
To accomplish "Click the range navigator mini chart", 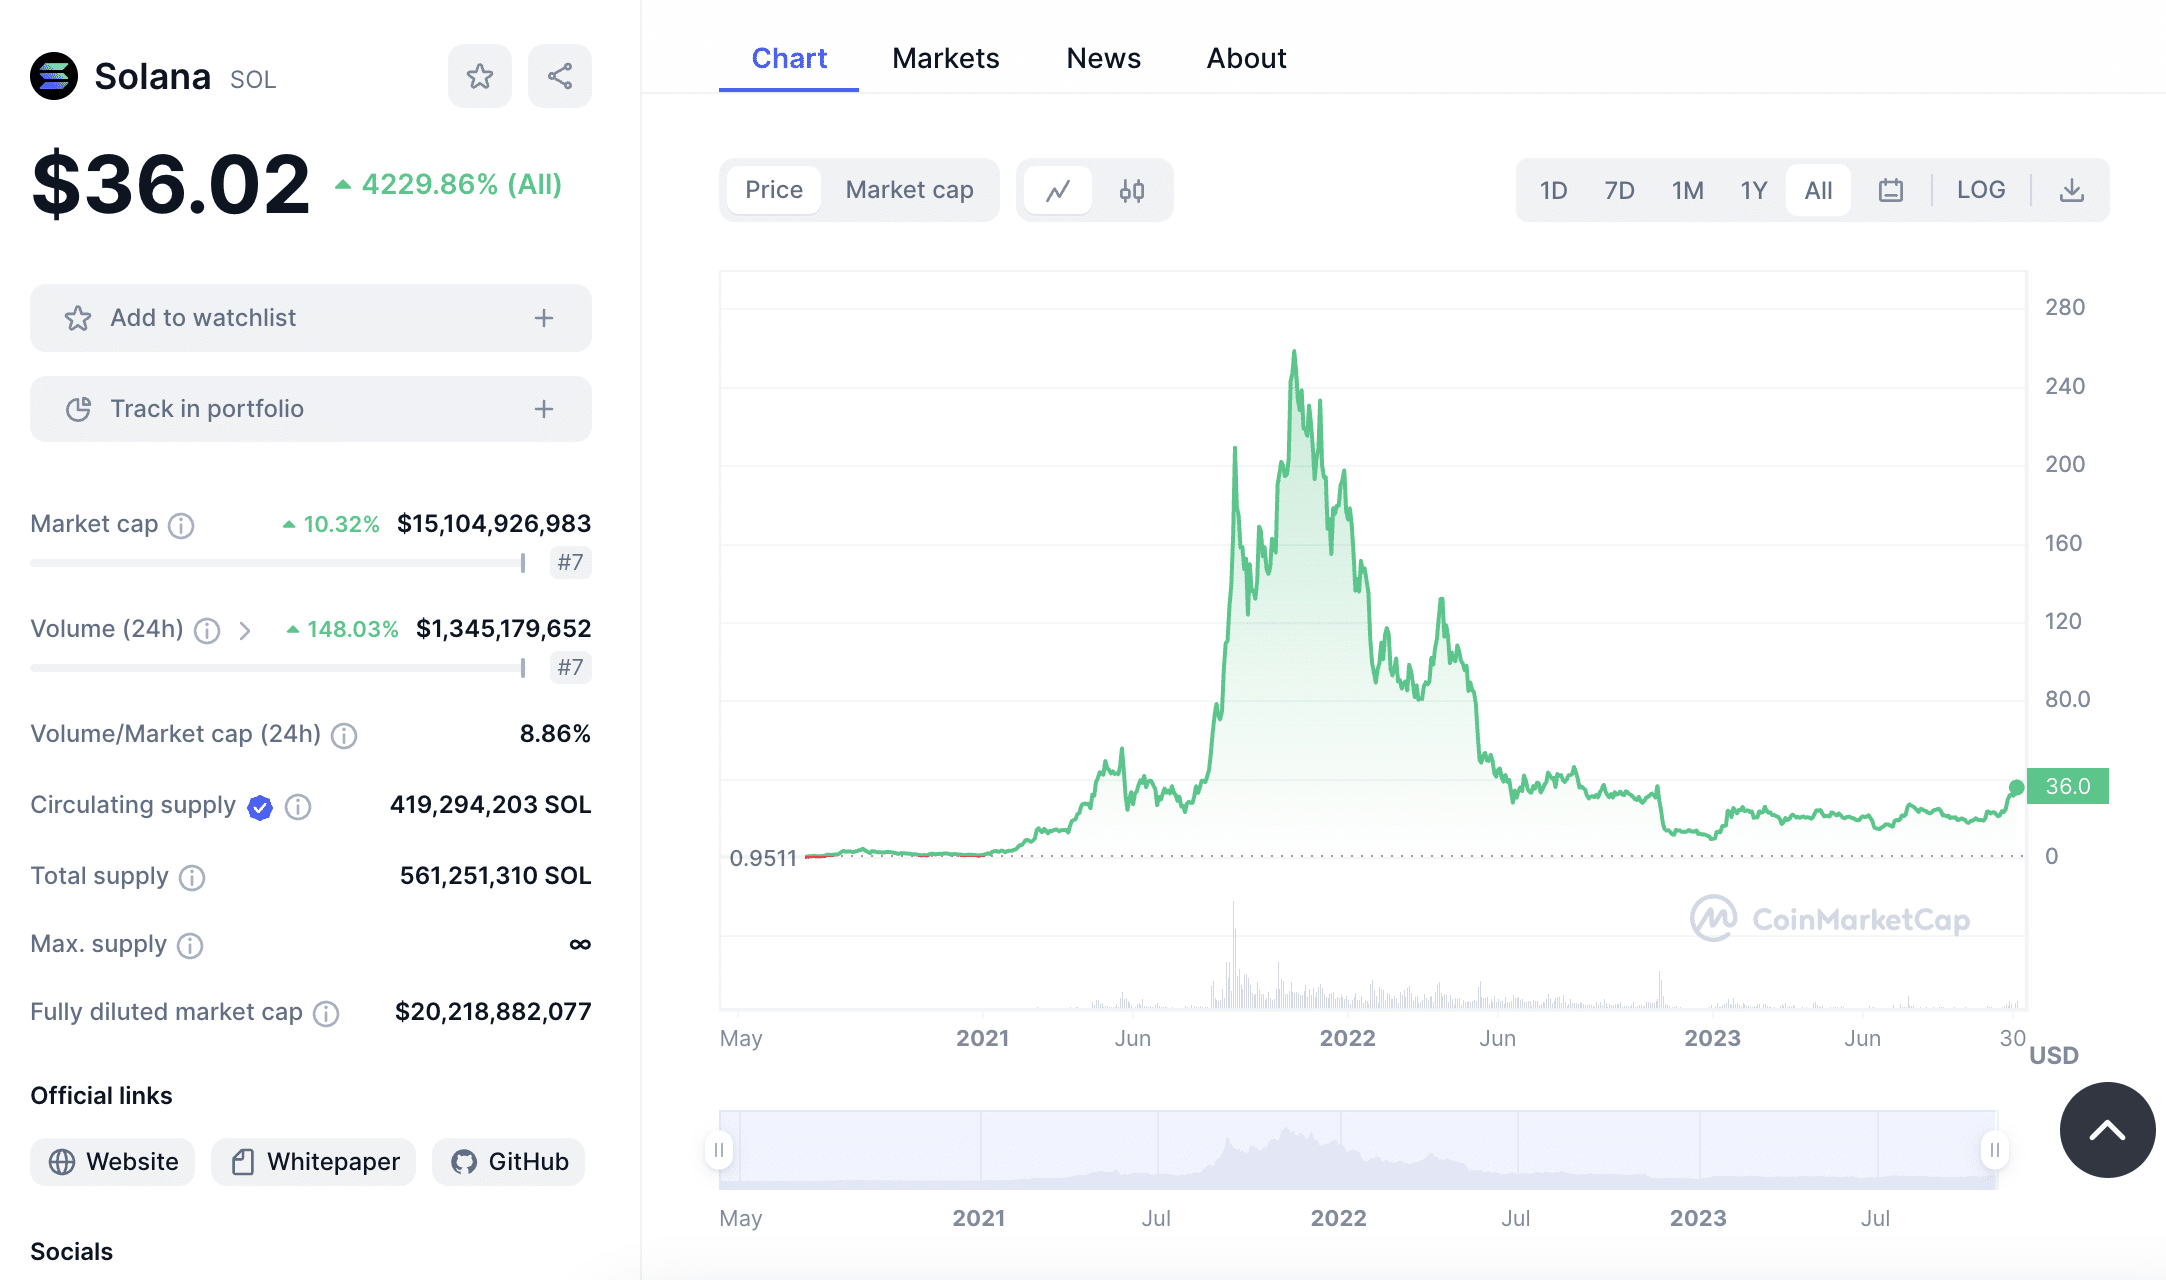I will (1358, 1150).
